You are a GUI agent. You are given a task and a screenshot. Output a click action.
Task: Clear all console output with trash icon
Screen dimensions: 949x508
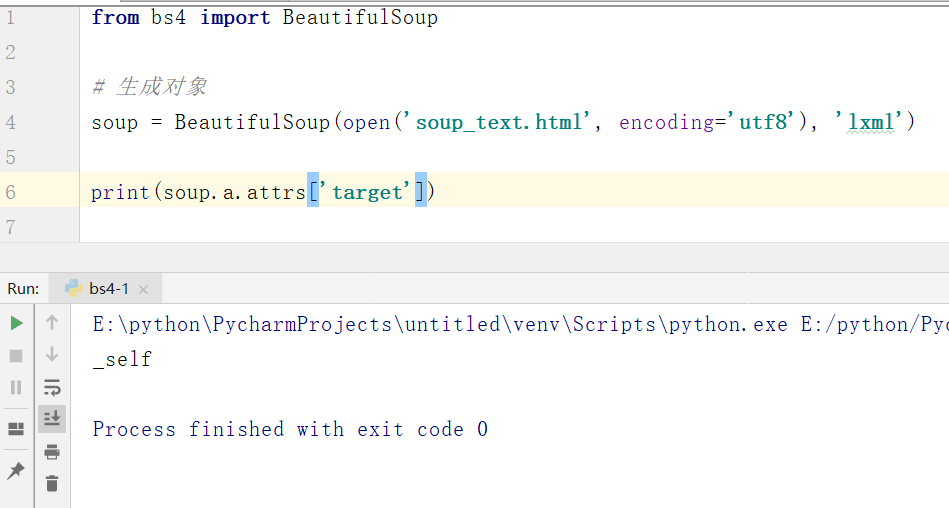coord(52,483)
